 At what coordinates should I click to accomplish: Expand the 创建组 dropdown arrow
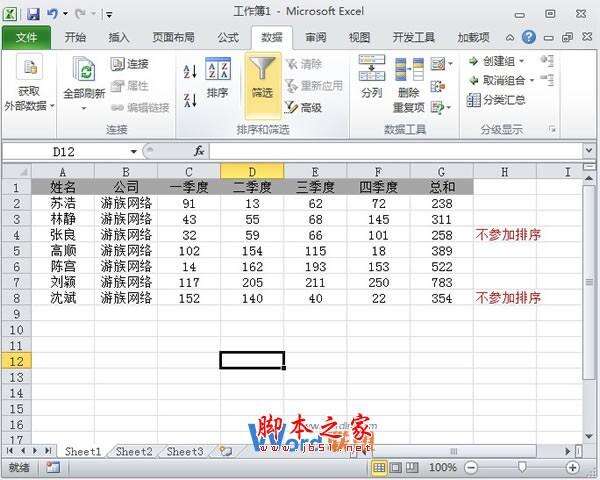(521, 61)
